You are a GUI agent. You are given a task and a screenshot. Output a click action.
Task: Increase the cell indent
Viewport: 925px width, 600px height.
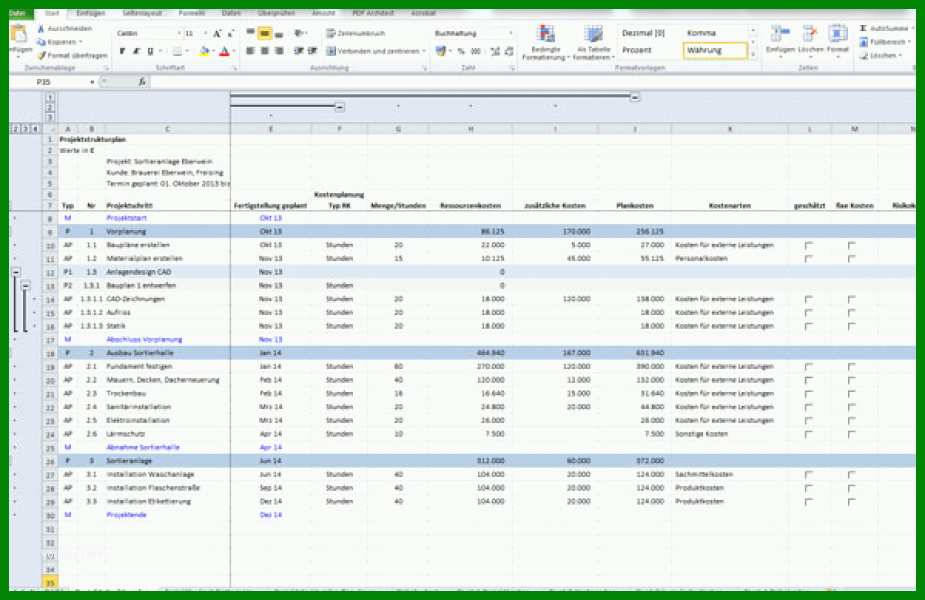(x=313, y=51)
